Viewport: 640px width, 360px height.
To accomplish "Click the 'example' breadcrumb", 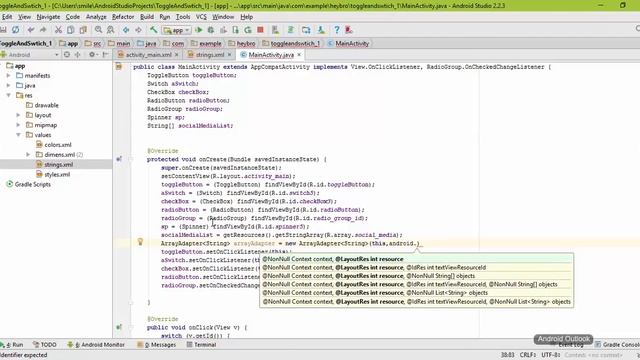I will tap(207, 43).
